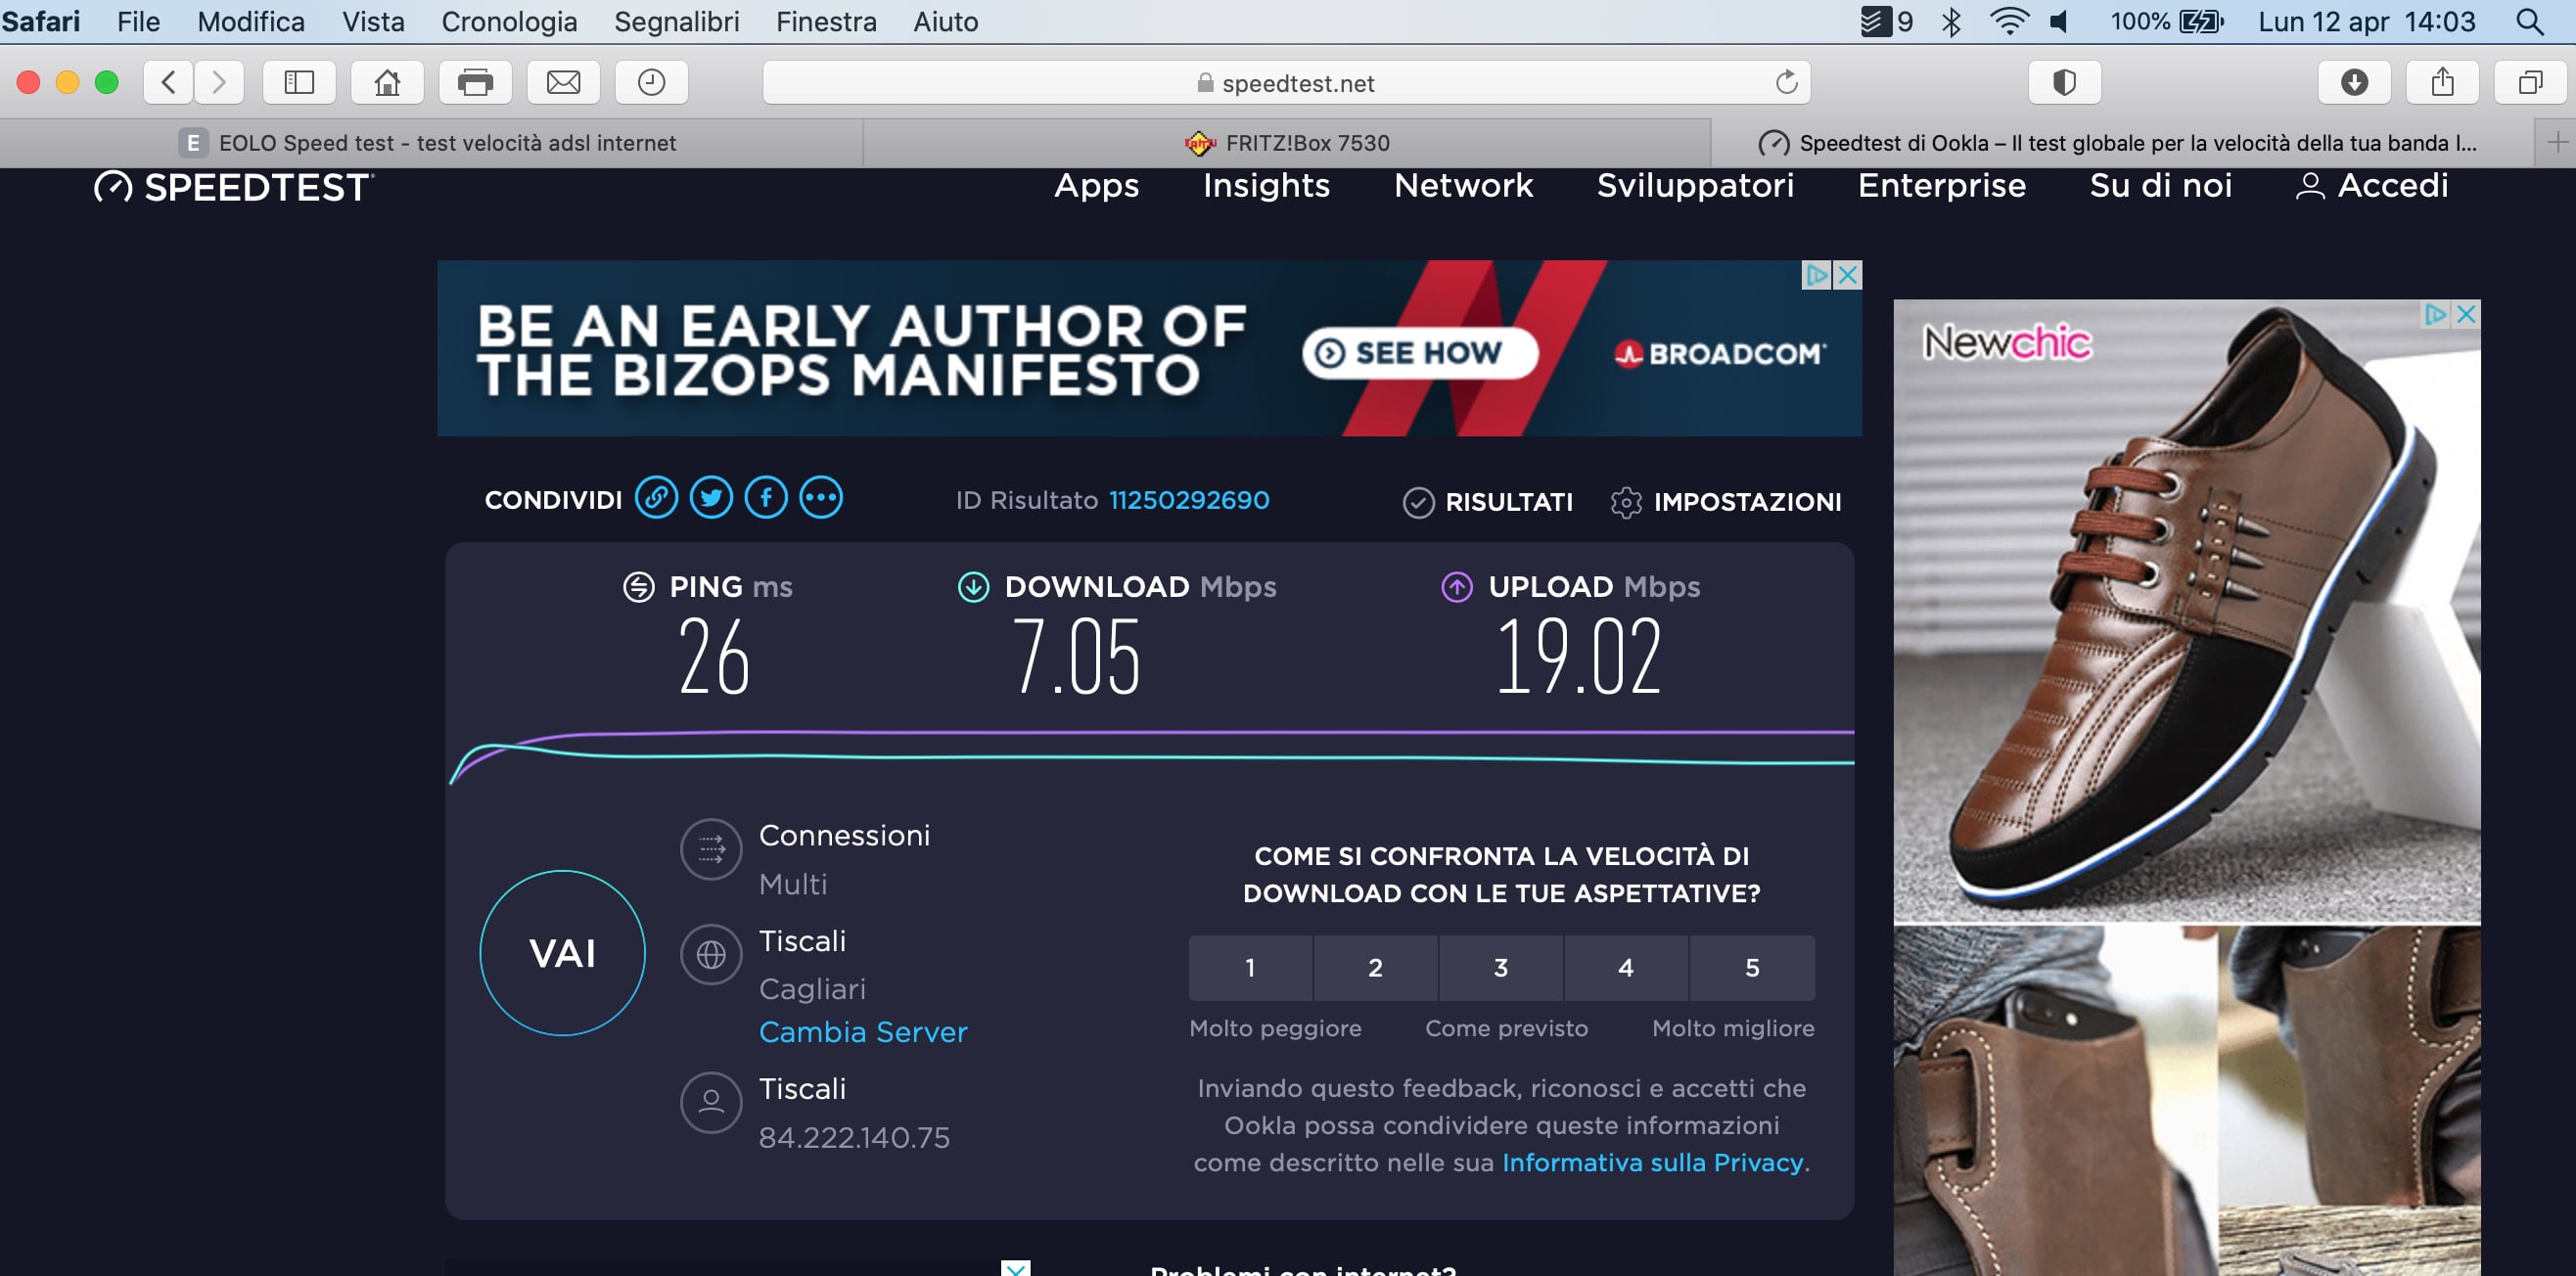Open result ID 11250292690 link
The width and height of the screenshot is (2576, 1276).
pyautogui.click(x=1189, y=500)
